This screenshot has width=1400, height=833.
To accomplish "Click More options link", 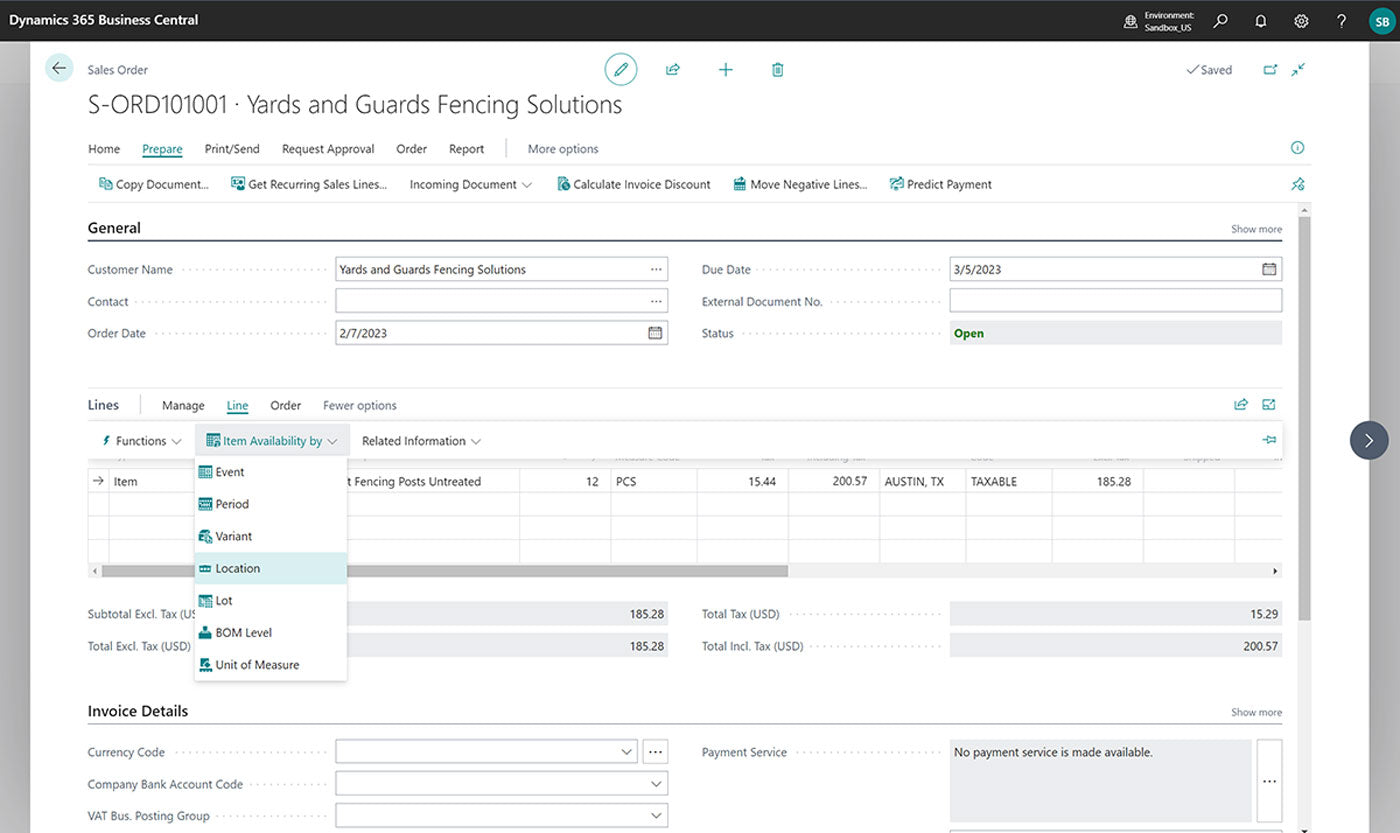I will 563,149.
